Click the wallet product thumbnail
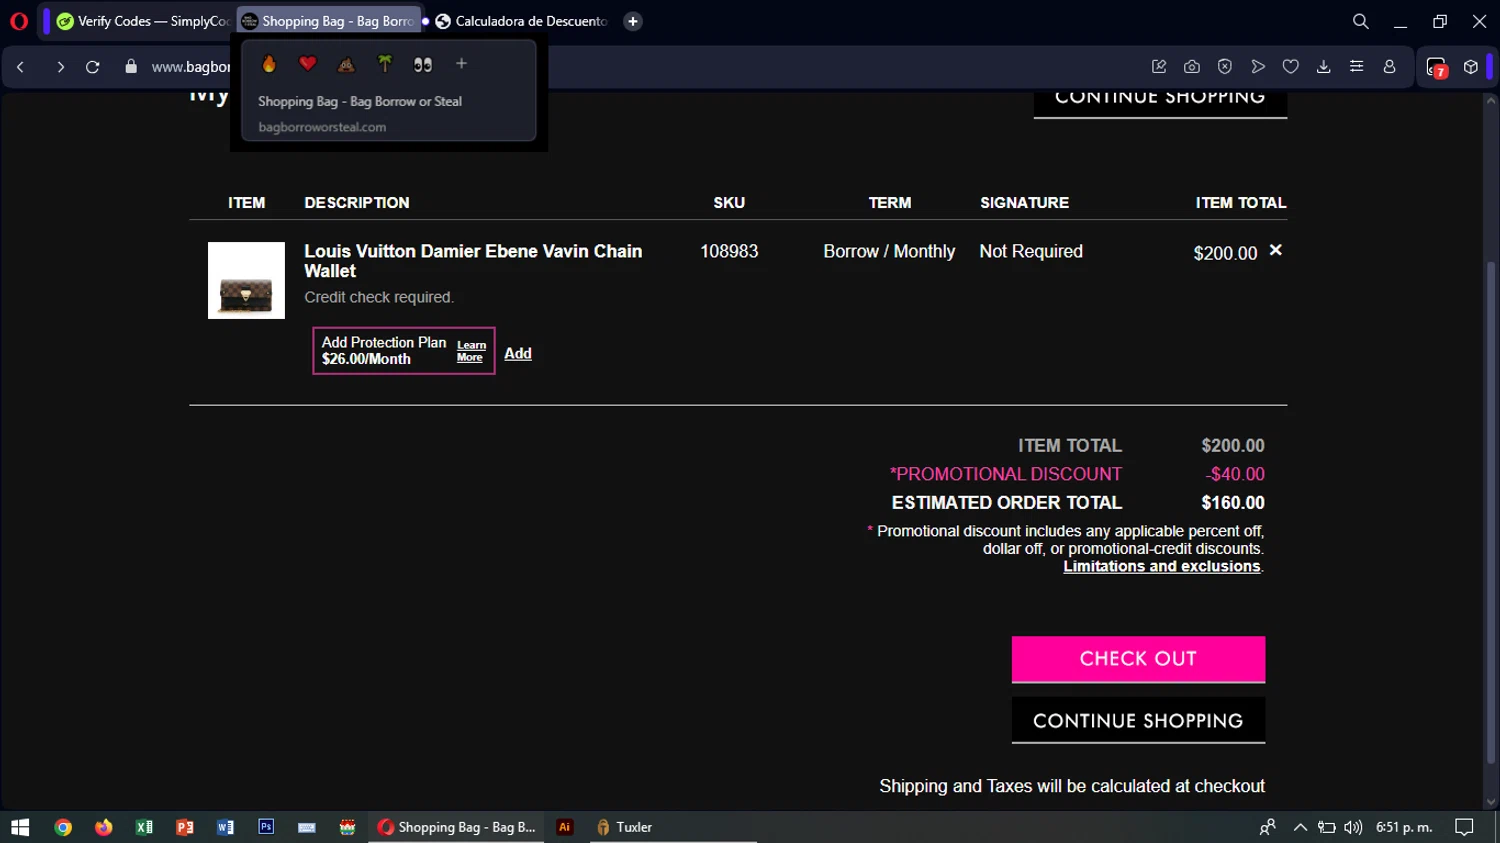Viewport: 1500px width, 843px height. tap(246, 281)
